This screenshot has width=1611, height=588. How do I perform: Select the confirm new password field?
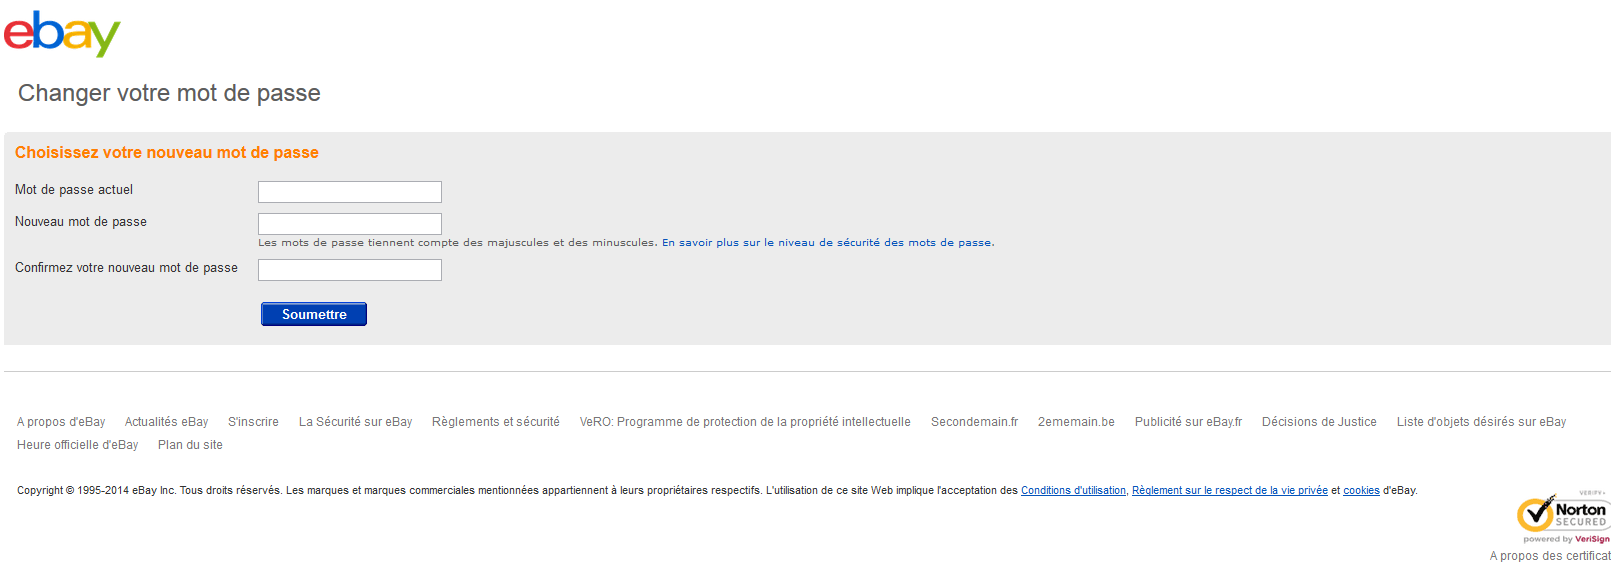click(x=349, y=270)
